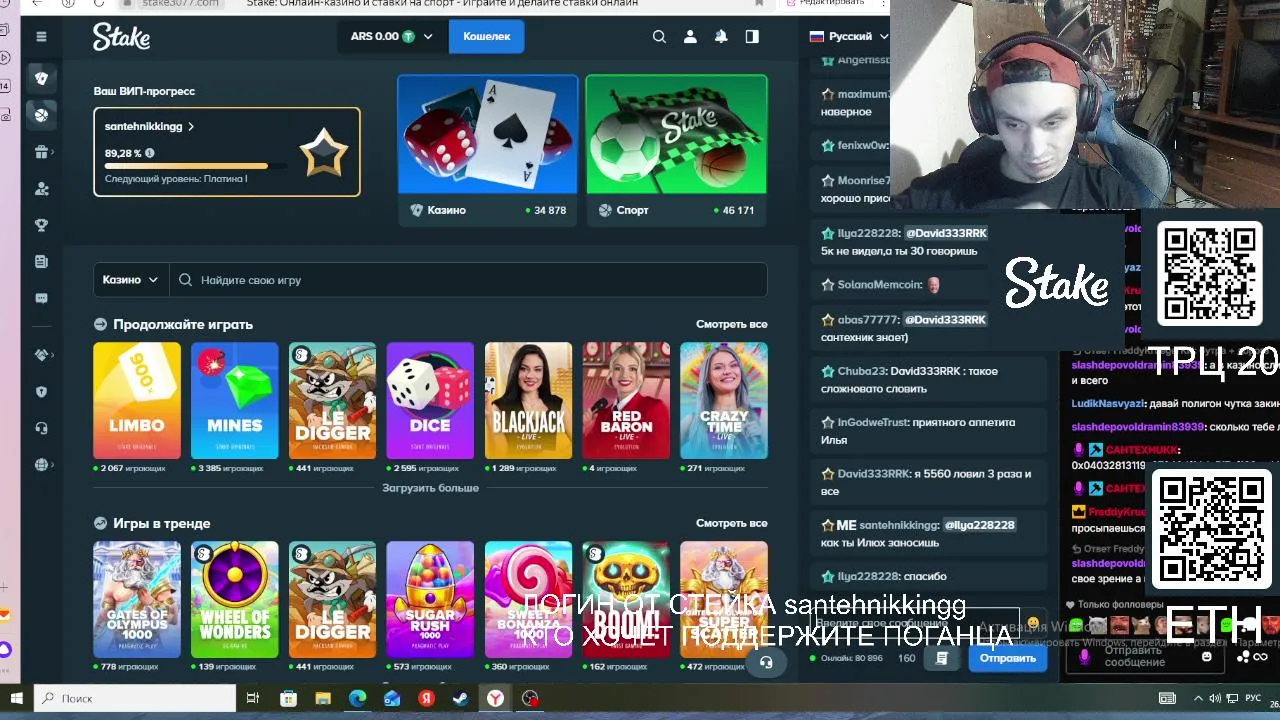Open Sports section via sidebar basketball icon
The width and height of the screenshot is (1280, 720).
point(41,115)
